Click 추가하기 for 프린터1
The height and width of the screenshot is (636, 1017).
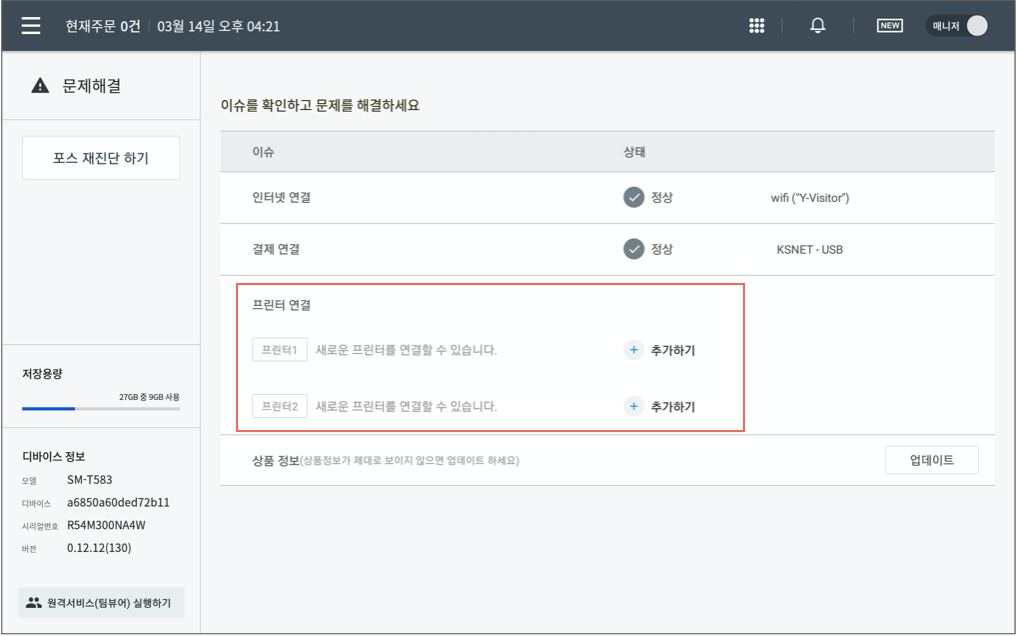coord(673,350)
